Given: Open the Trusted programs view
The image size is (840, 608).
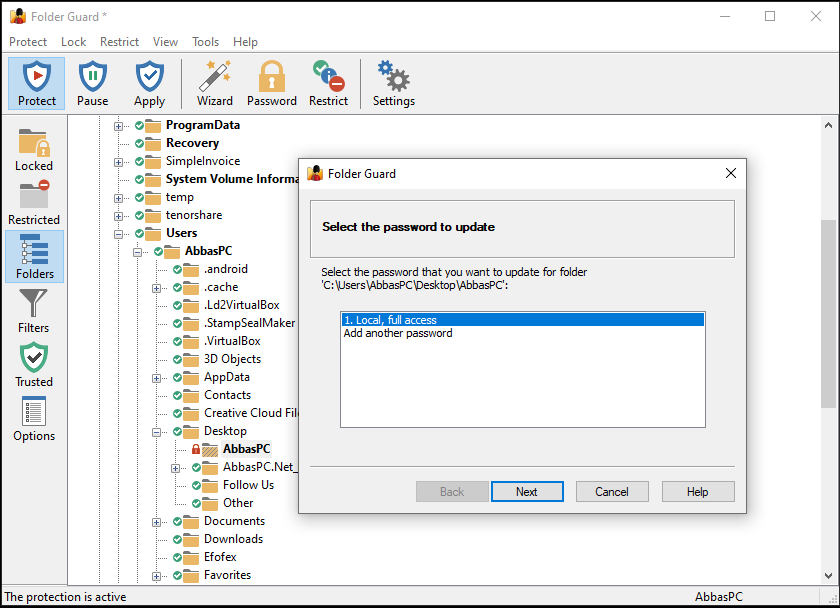Looking at the screenshot, I should pos(34,365).
